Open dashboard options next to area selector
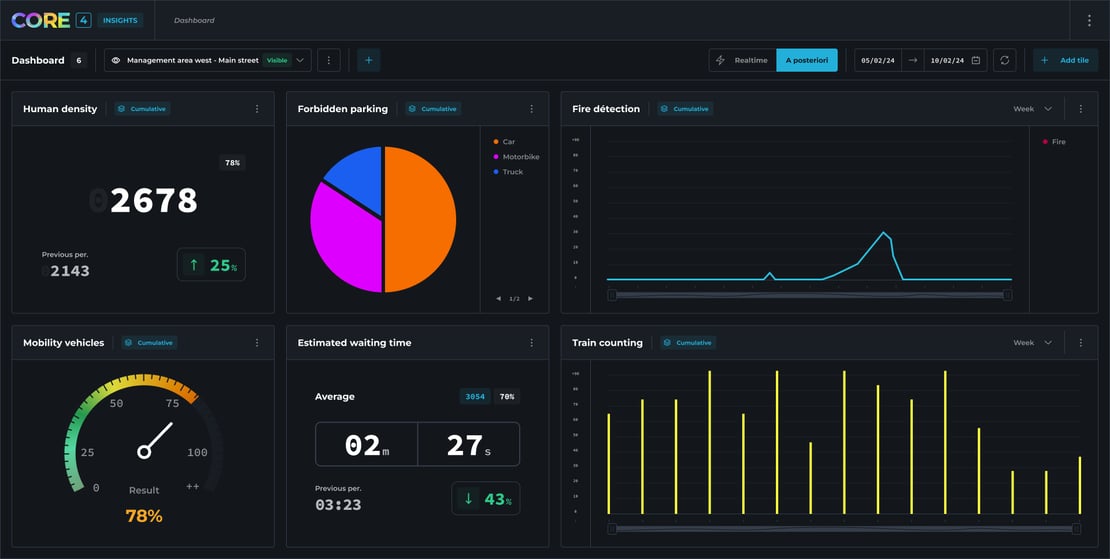Screen dimensions: 1110x559 coord(328,60)
